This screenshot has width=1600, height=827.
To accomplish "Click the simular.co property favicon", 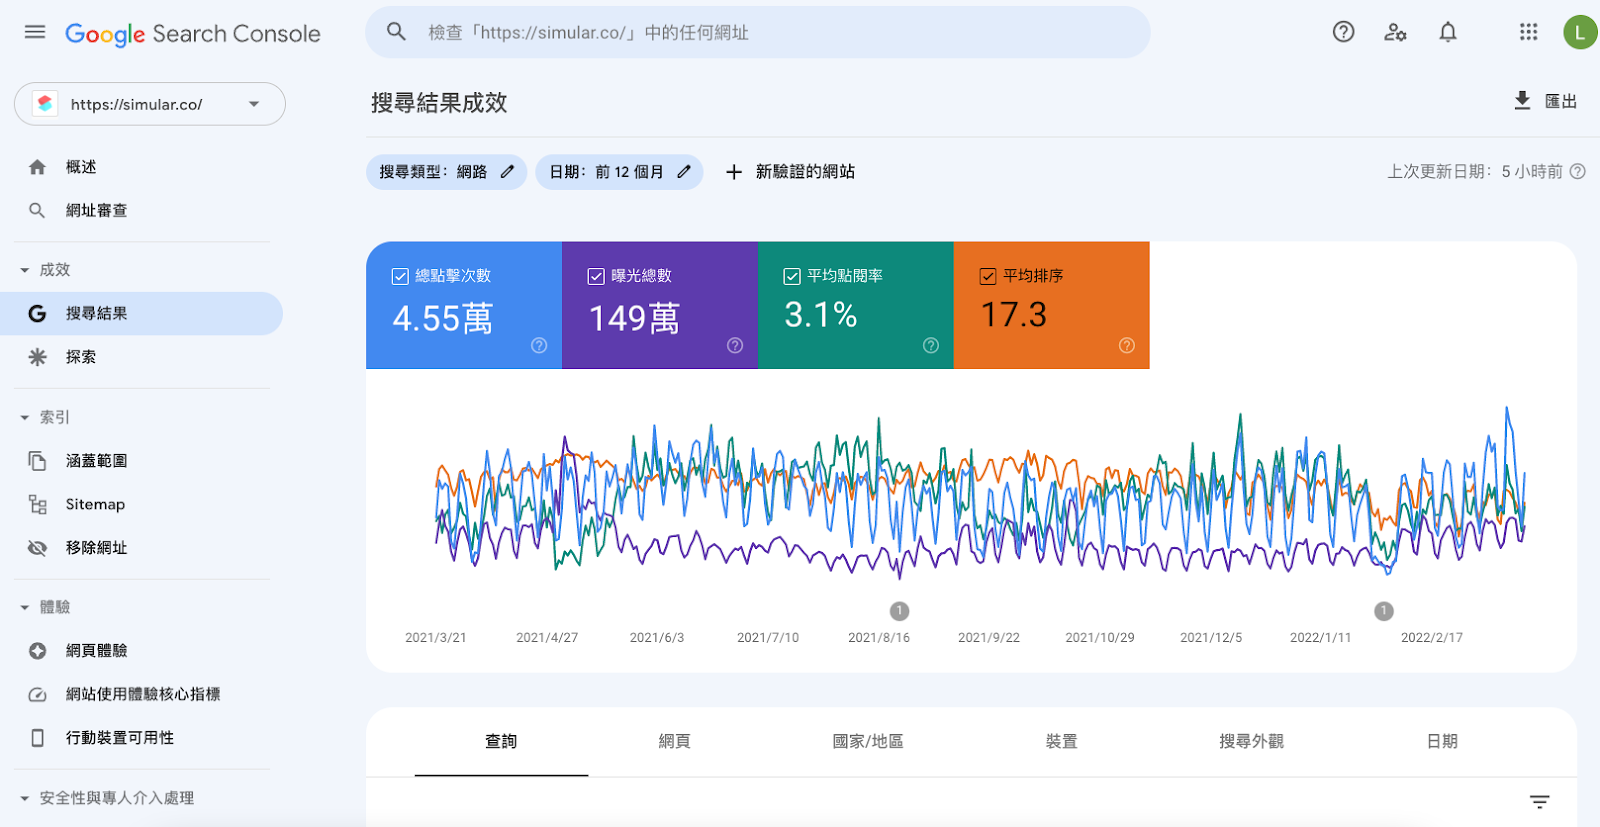I will click(45, 104).
